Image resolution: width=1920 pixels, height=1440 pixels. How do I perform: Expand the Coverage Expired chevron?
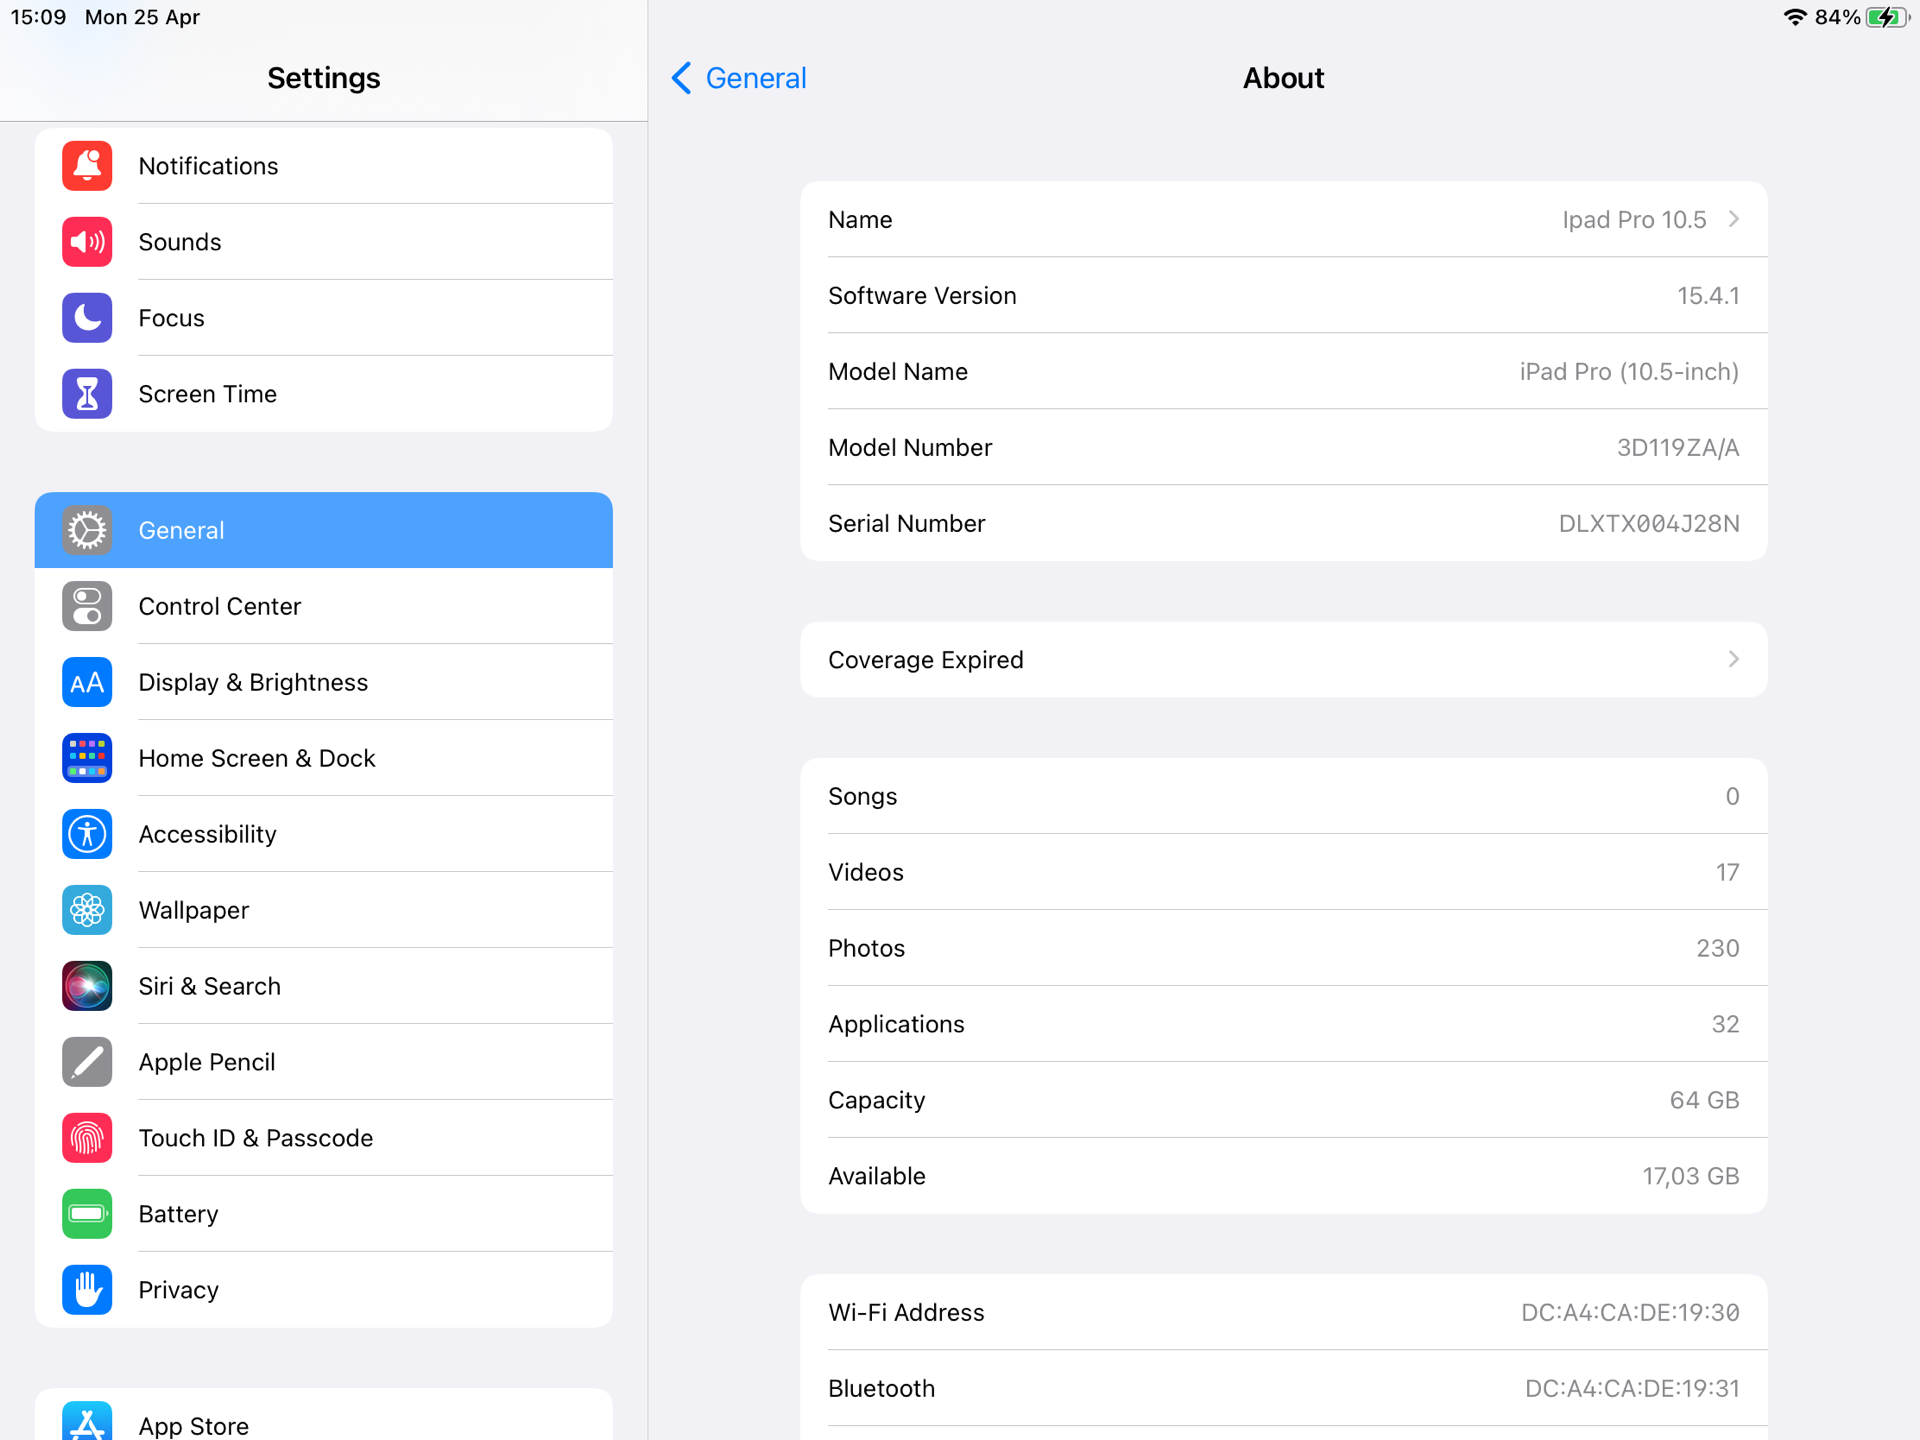point(1734,659)
